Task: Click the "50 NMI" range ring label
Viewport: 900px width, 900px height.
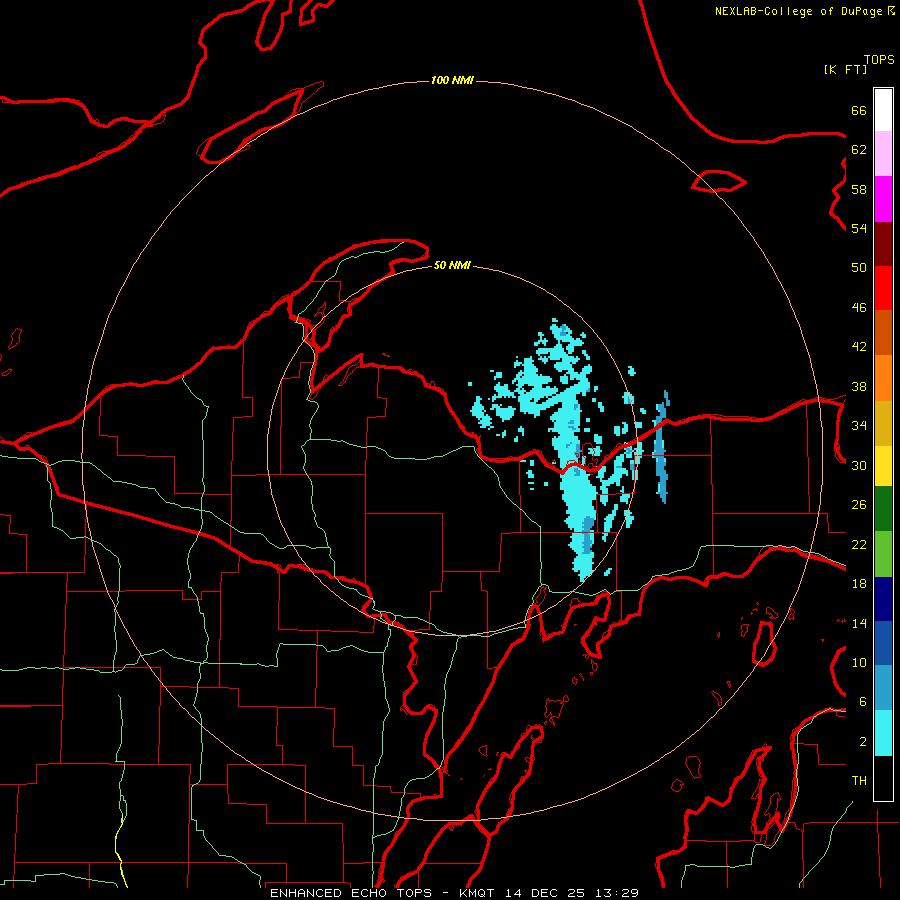Action: (452, 265)
